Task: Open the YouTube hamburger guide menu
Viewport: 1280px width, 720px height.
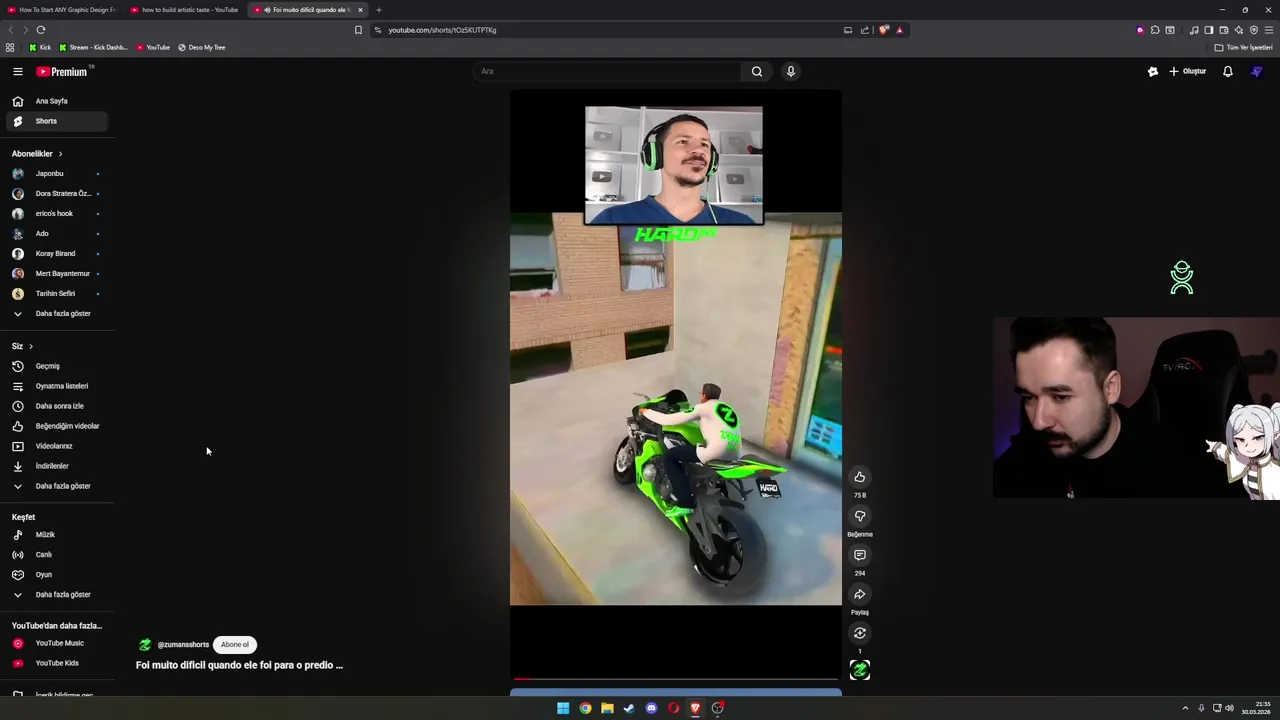Action: pos(17,71)
